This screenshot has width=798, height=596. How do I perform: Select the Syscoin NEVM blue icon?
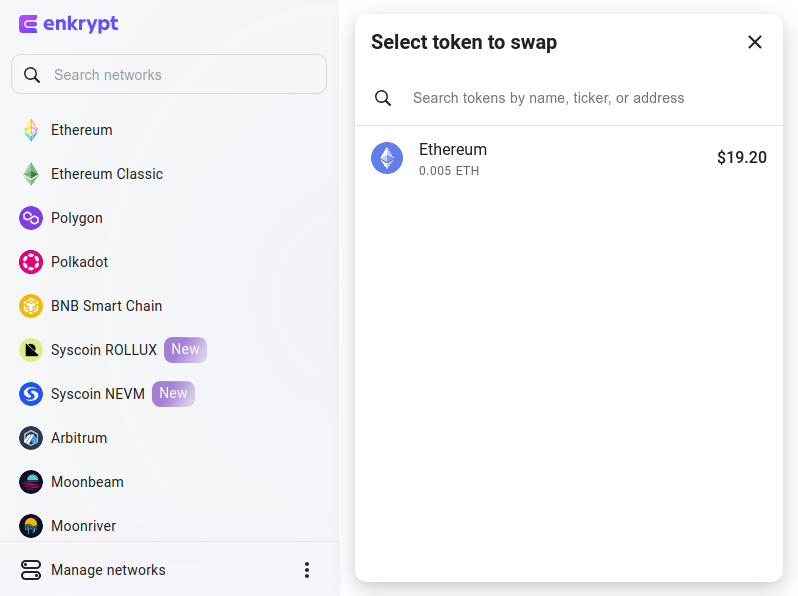click(x=31, y=394)
